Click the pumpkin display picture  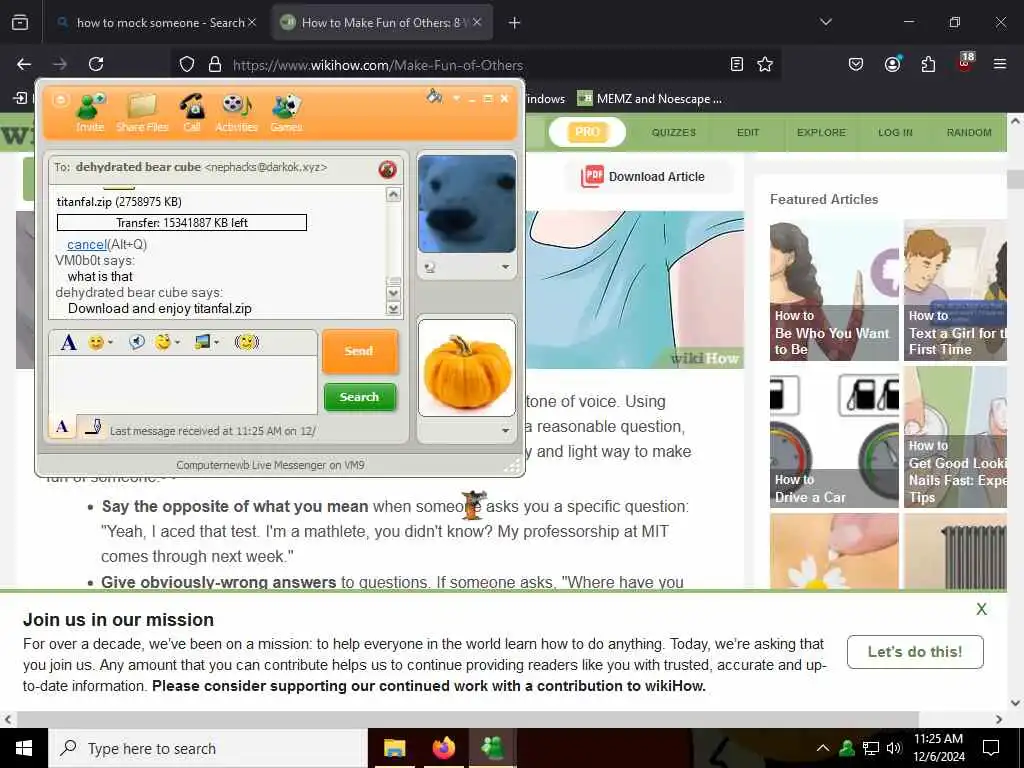(x=467, y=368)
